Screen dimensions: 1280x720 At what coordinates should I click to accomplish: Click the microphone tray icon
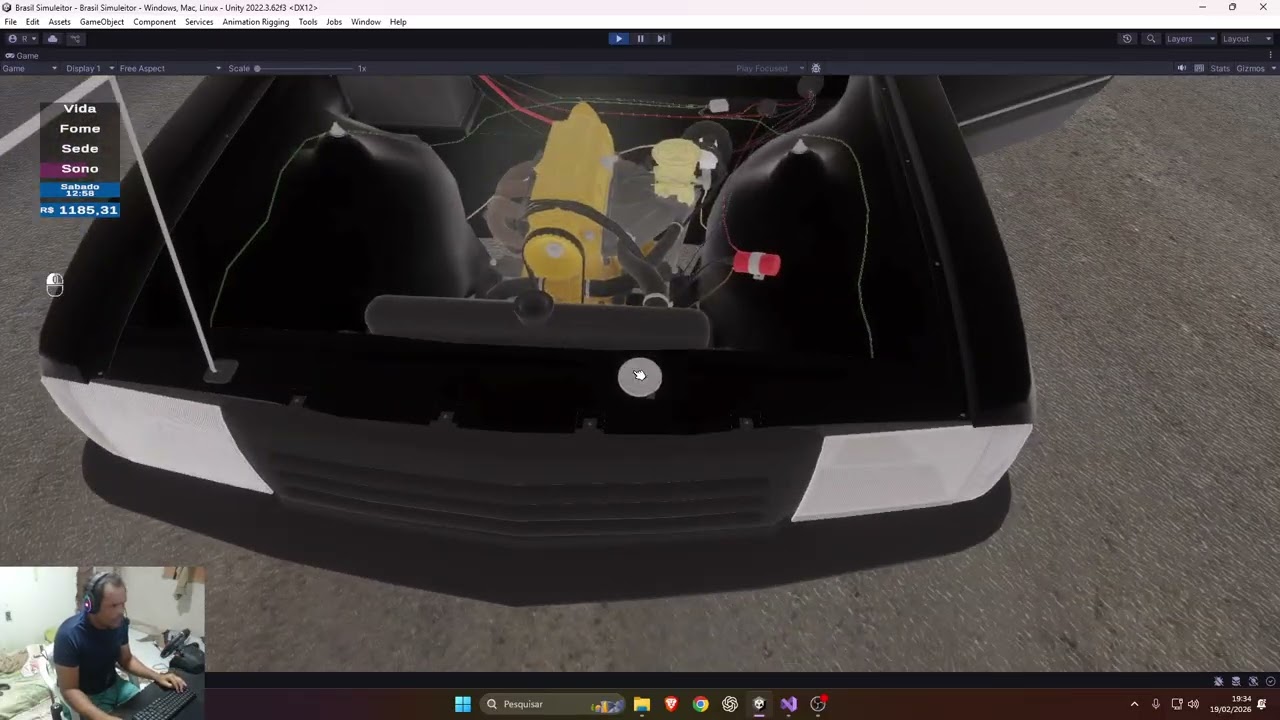coord(1156,704)
